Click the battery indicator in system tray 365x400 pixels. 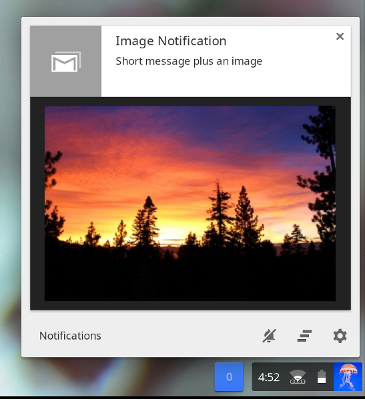coord(322,377)
